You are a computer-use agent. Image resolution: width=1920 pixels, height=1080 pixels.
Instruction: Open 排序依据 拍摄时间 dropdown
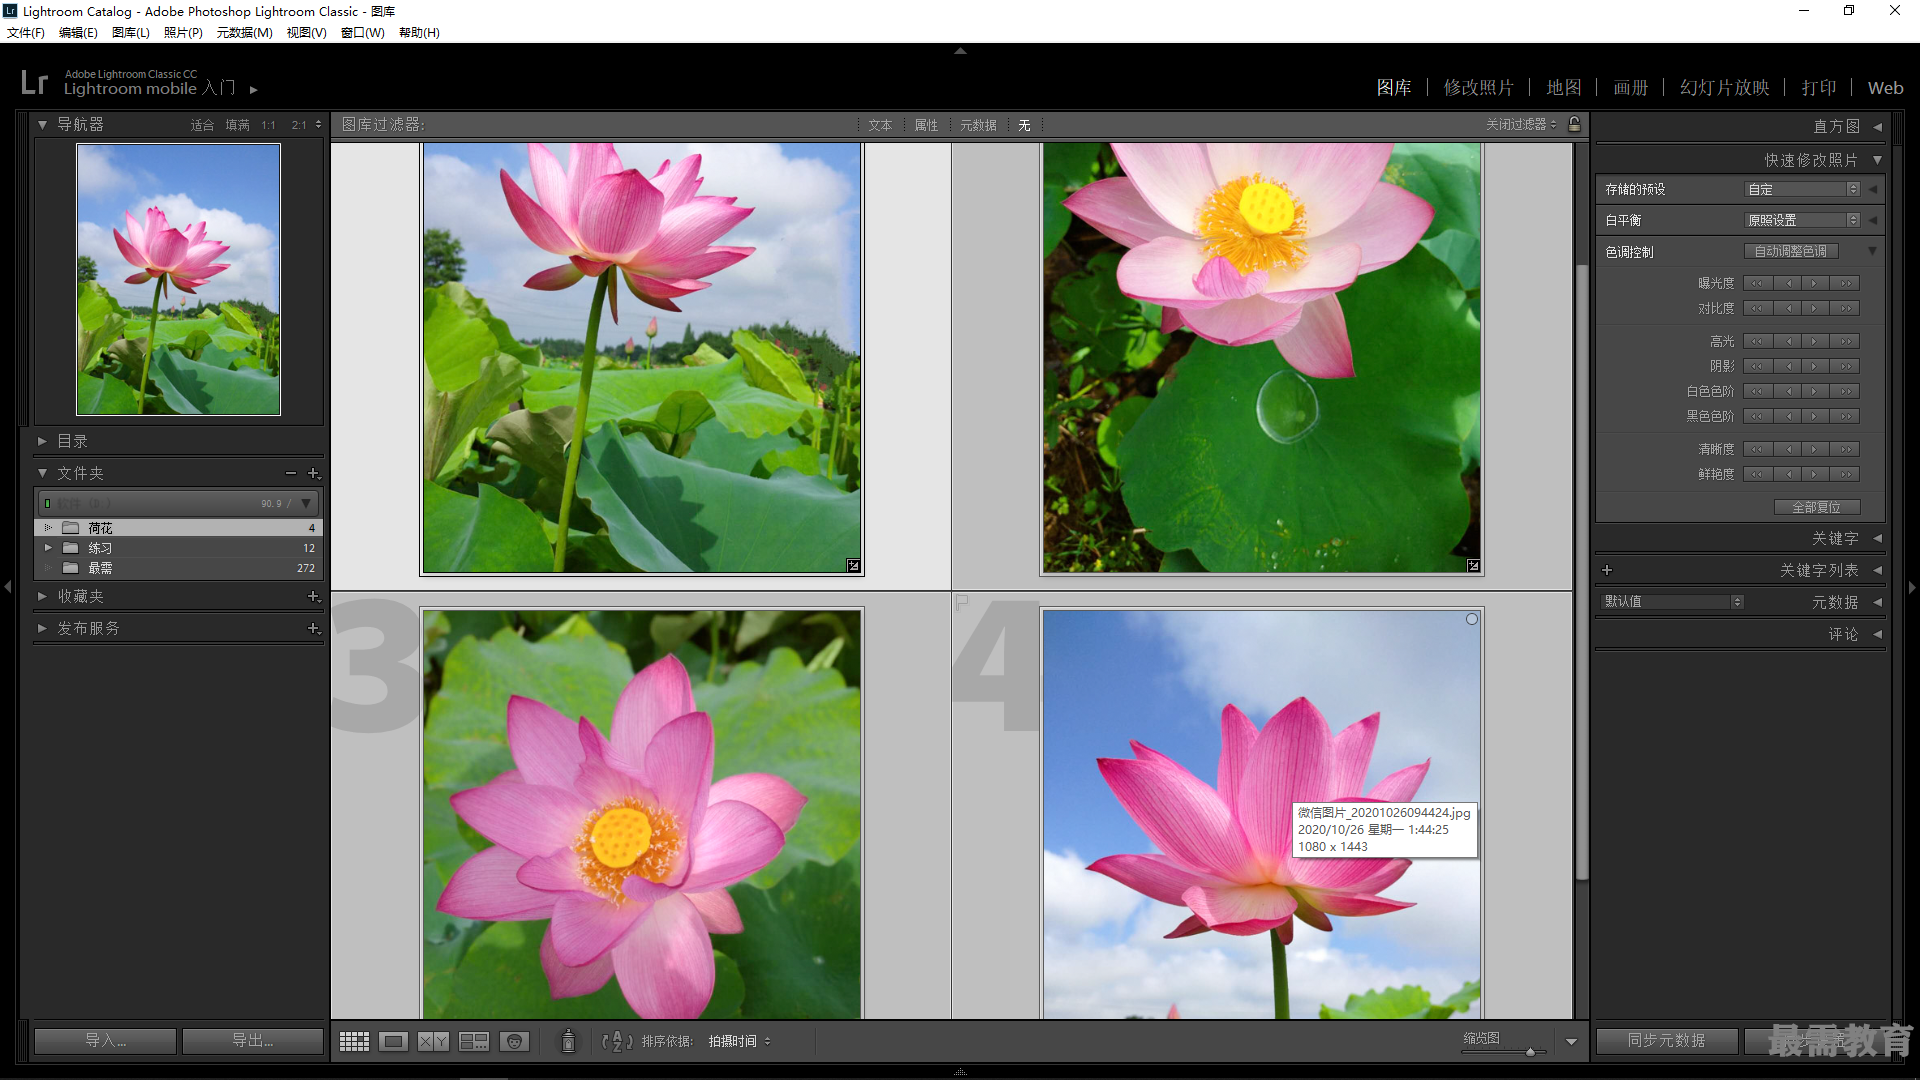click(740, 1041)
